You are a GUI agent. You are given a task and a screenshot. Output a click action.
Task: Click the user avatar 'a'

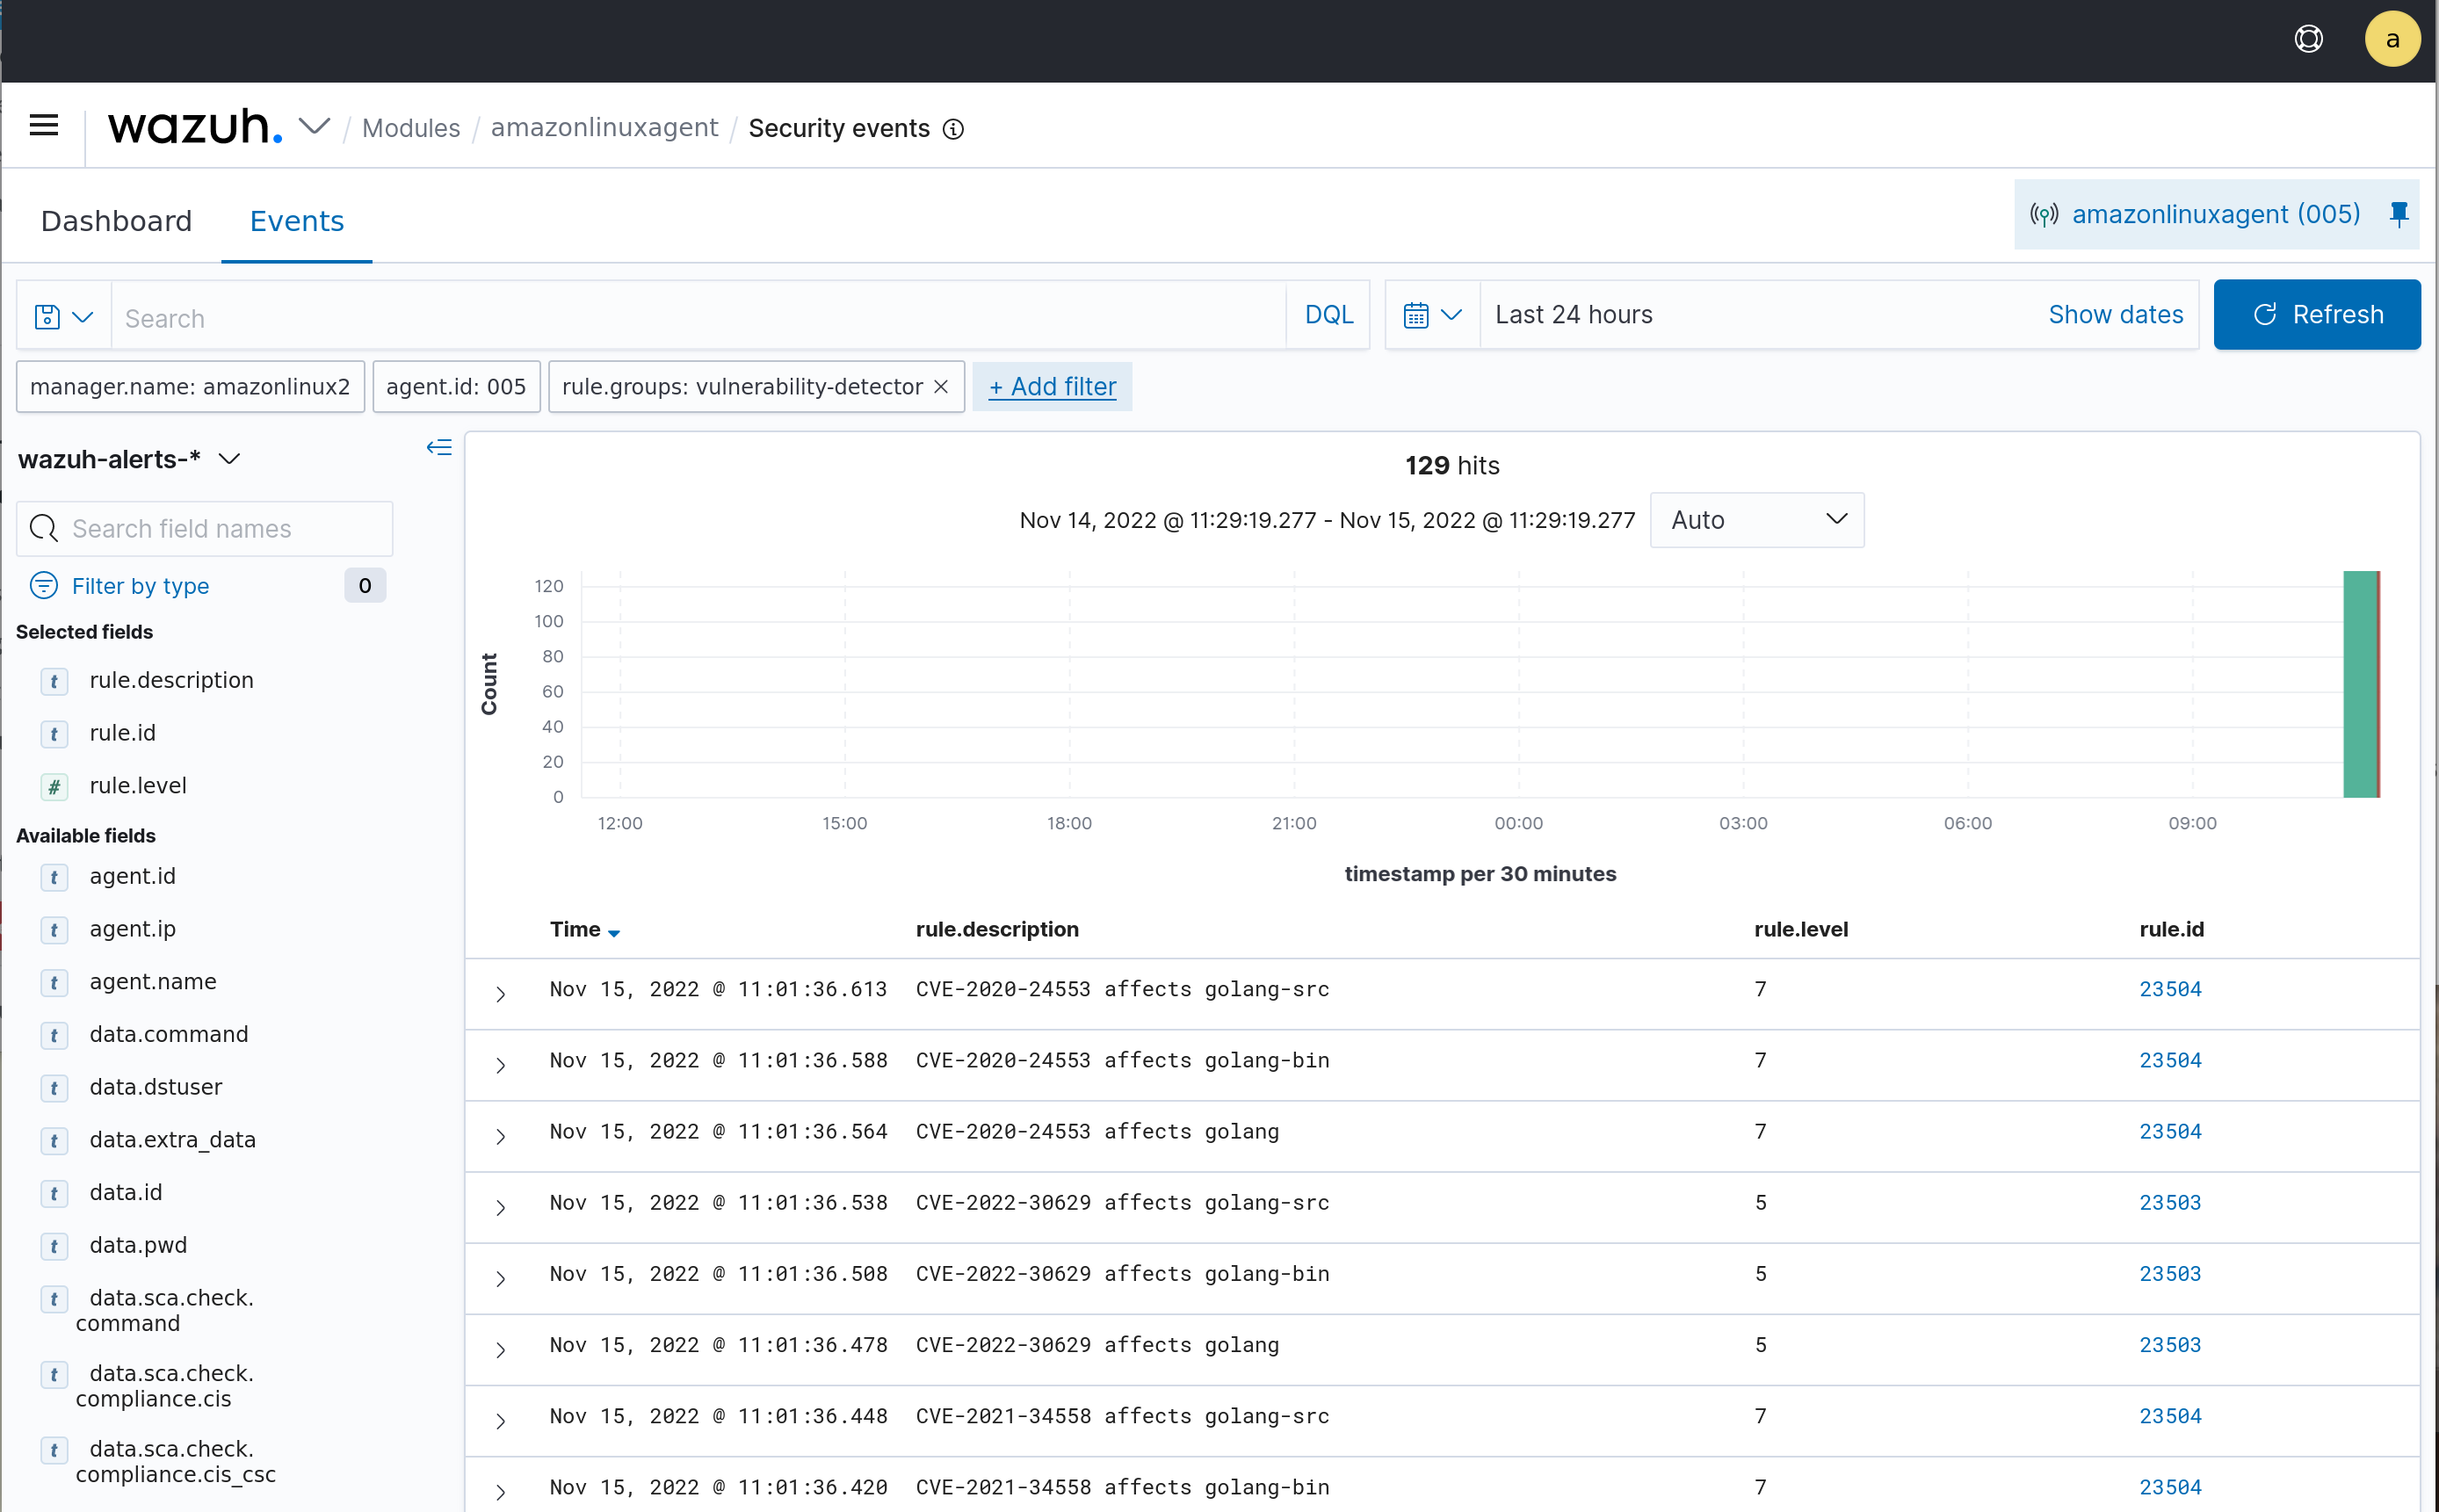click(2392, 39)
